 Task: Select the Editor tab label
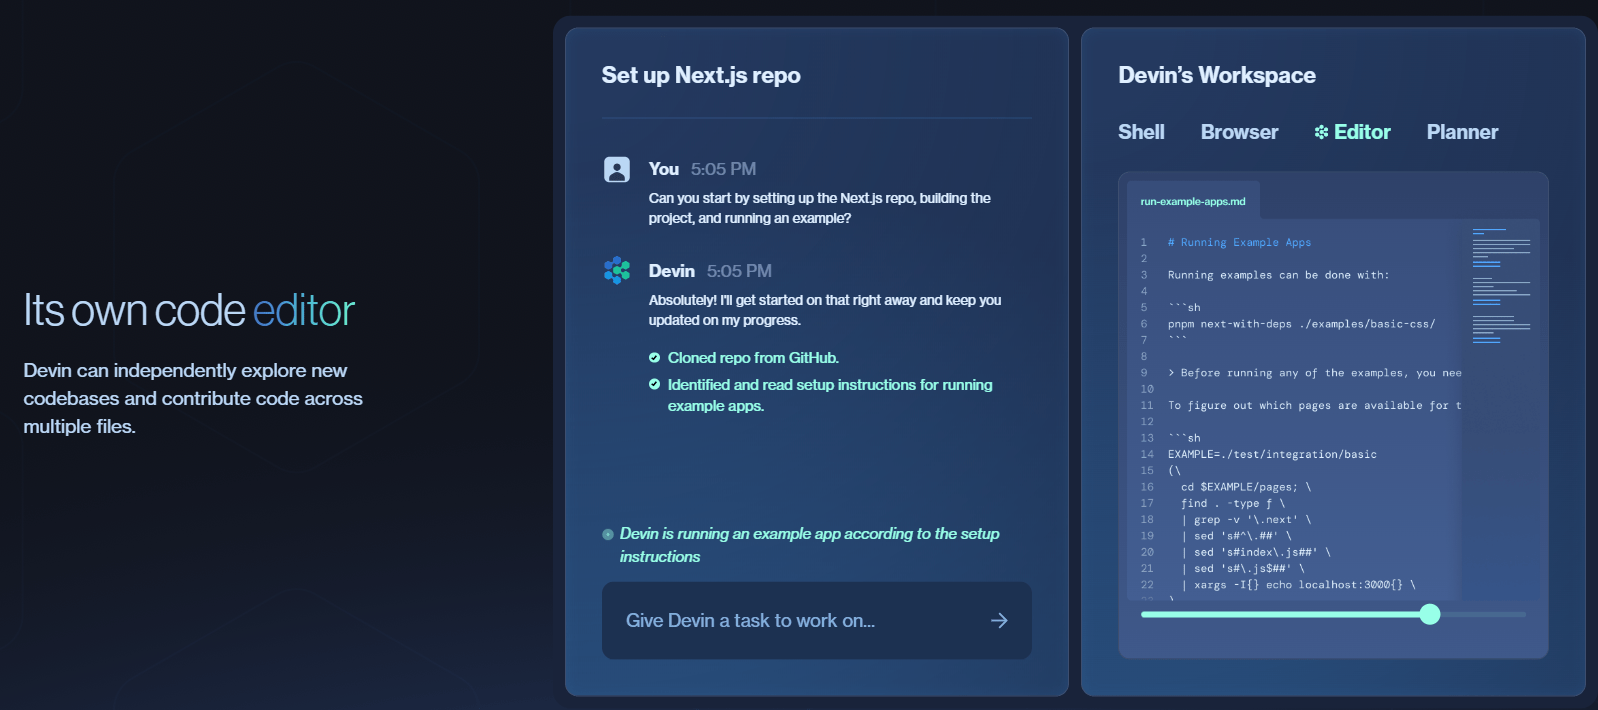click(1362, 132)
